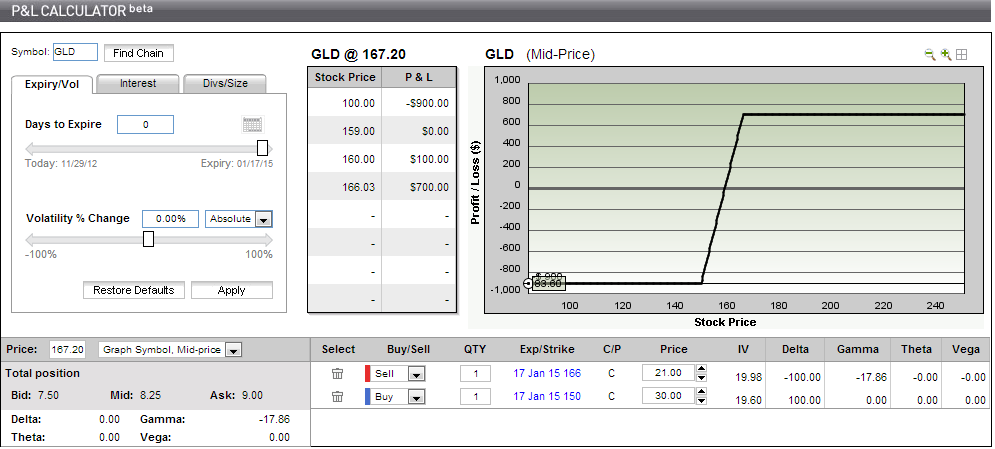Click the 30.00 option price field

pos(669,396)
